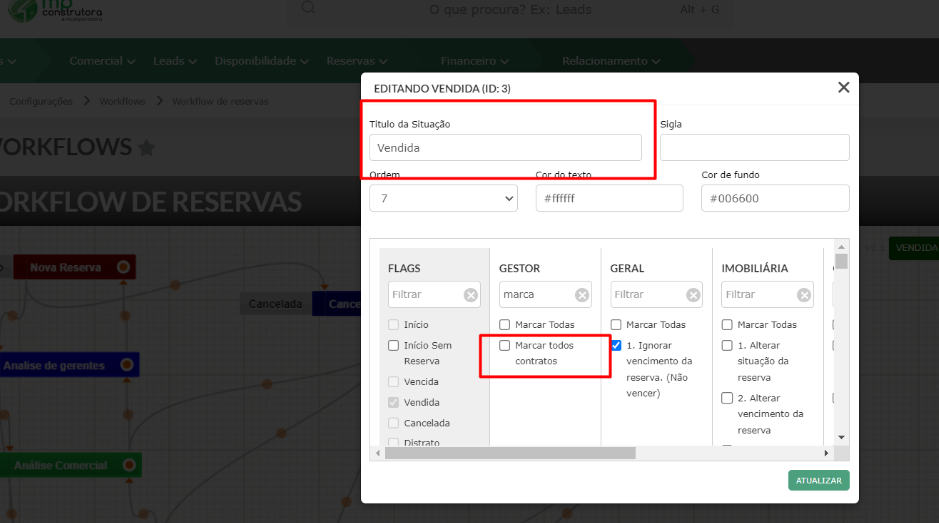Edit the Cor do texto value
The height and width of the screenshot is (523, 939).
(609, 198)
